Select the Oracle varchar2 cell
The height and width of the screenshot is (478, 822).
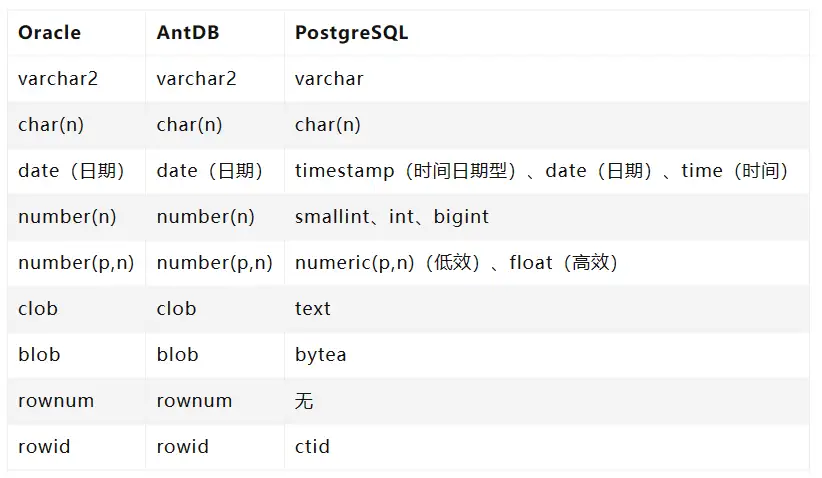[x=58, y=79]
